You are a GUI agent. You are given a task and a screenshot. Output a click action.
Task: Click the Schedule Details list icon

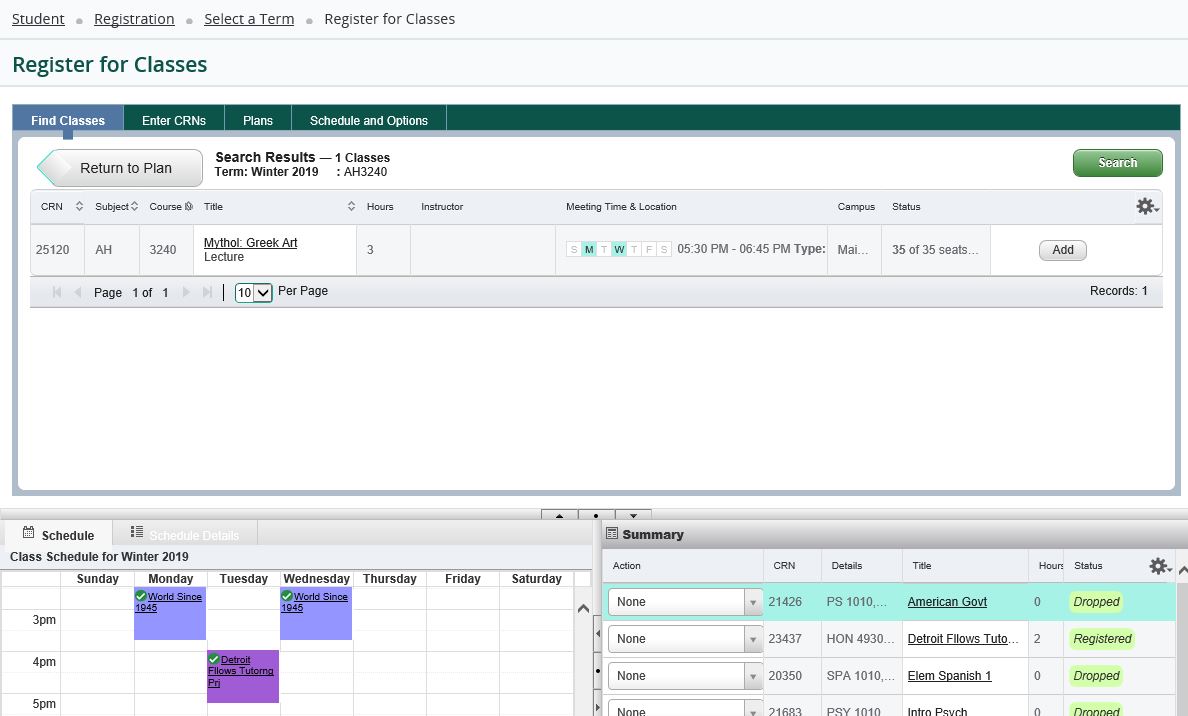[x=136, y=532]
